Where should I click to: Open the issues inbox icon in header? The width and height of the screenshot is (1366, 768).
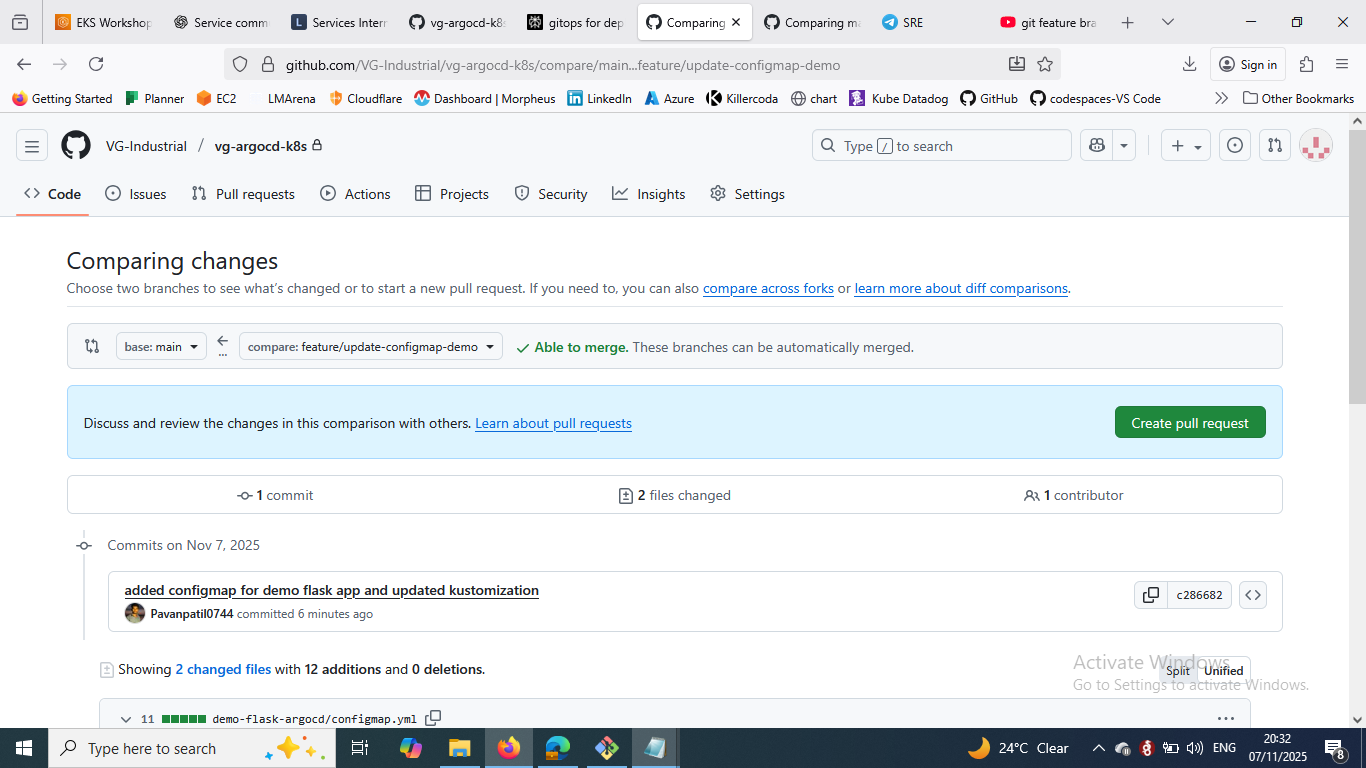(x=1235, y=146)
